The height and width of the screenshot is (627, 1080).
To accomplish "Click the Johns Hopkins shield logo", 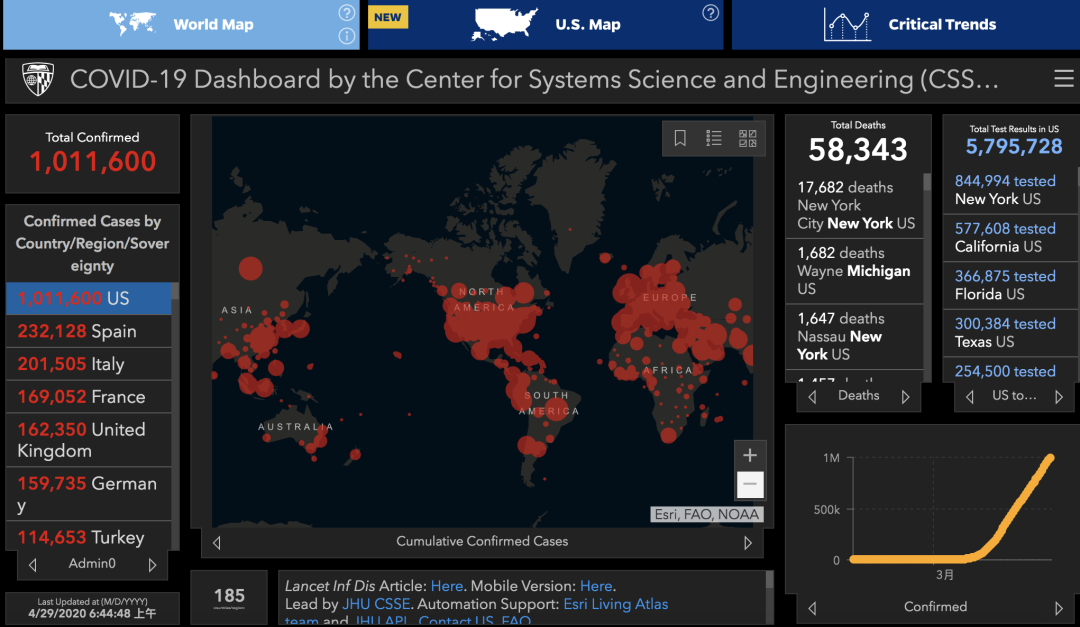I will coord(38,79).
